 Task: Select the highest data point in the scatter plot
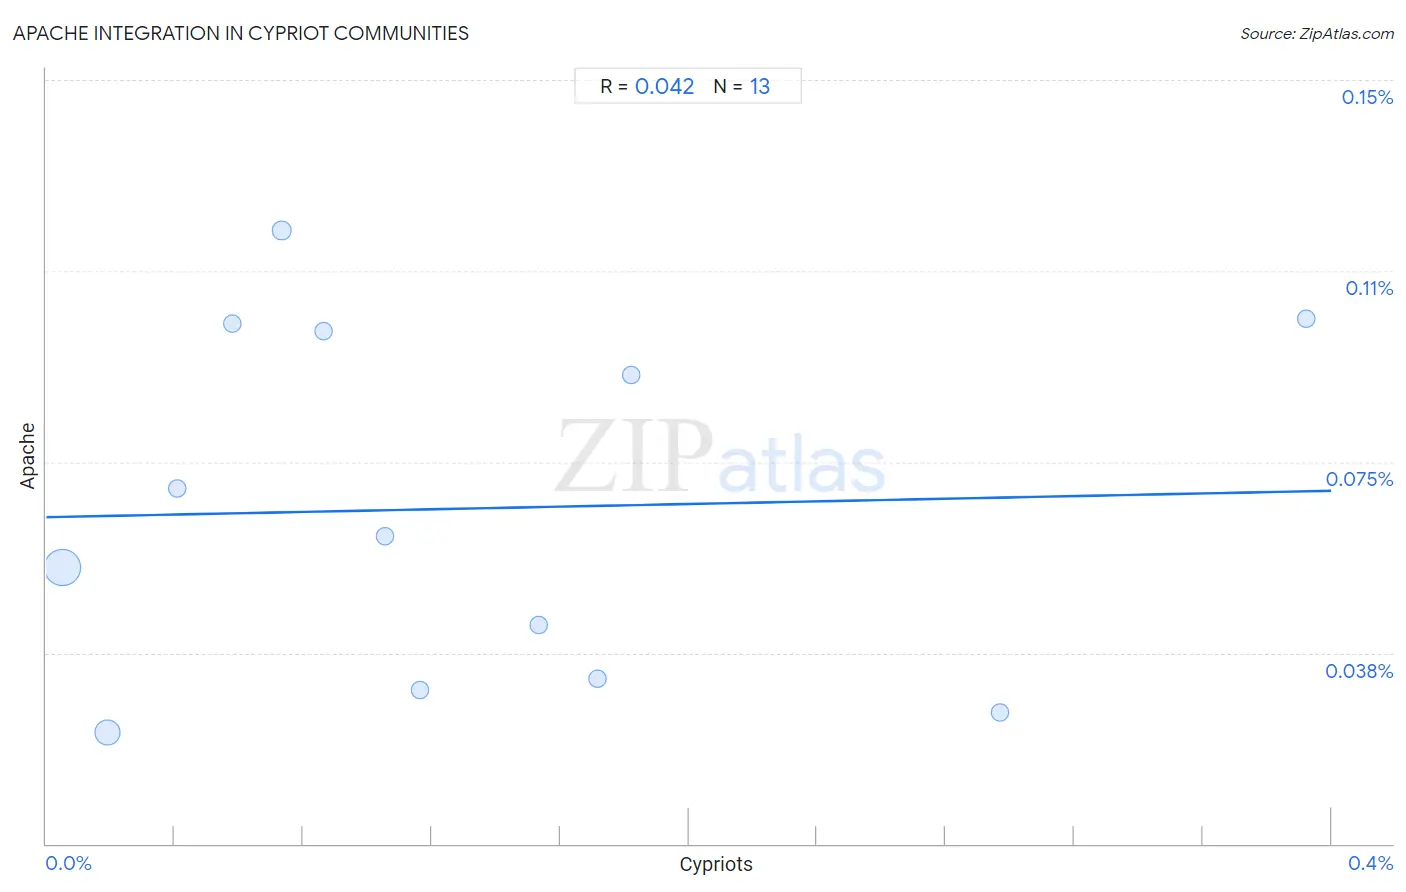click(x=282, y=231)
